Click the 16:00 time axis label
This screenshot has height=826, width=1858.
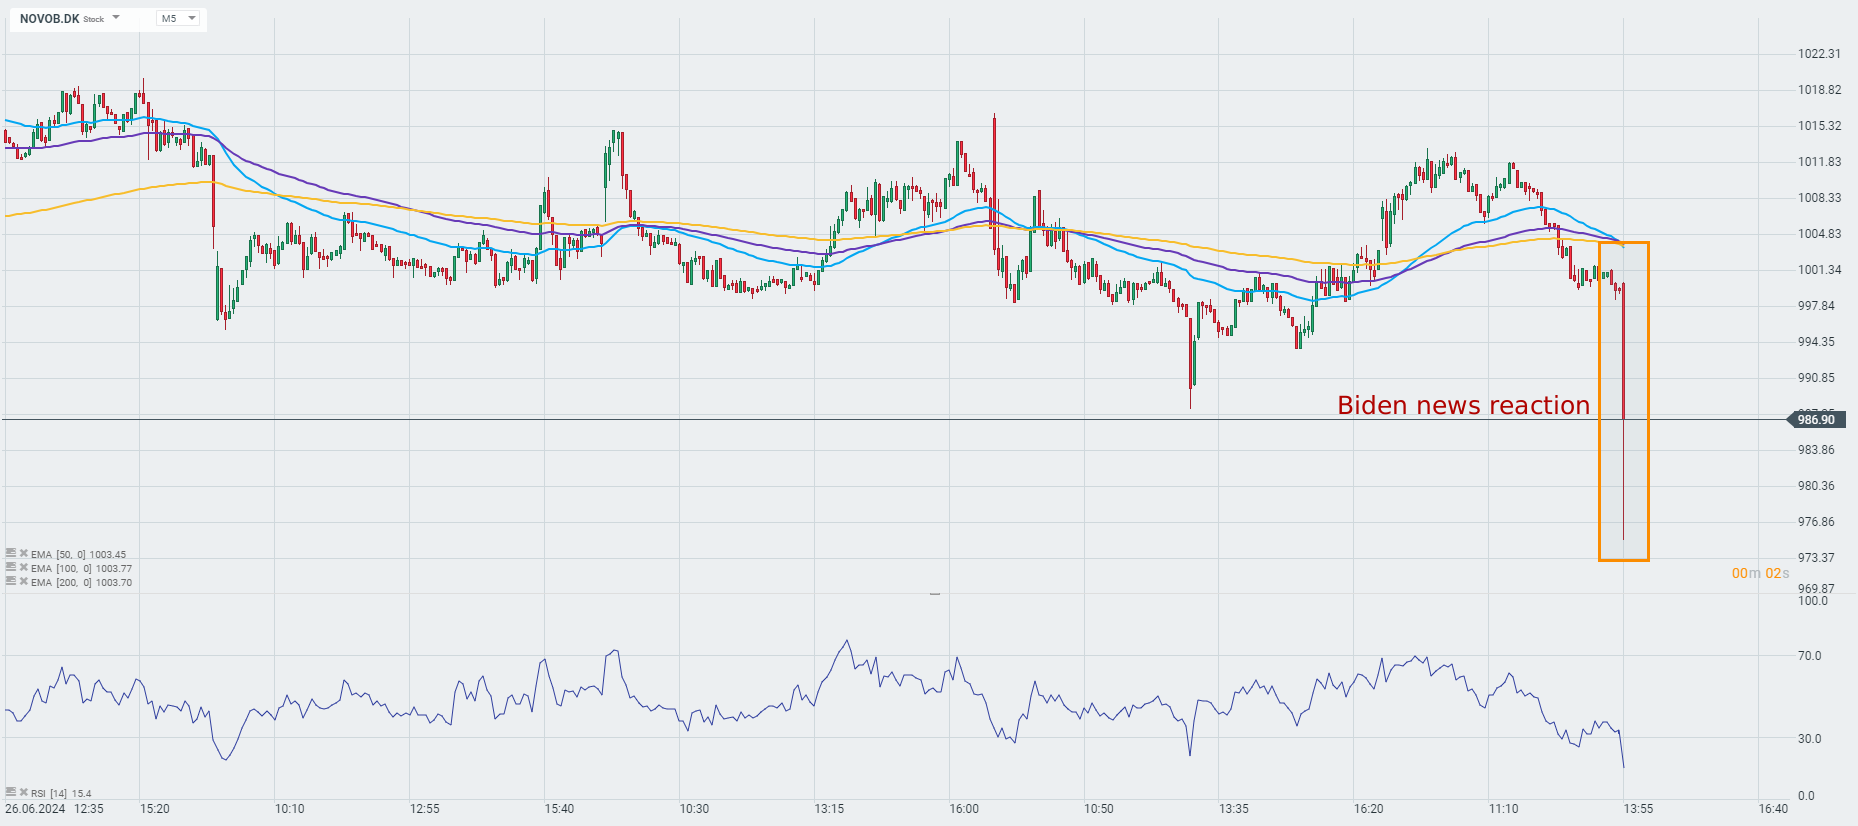(x=964, y=809)
